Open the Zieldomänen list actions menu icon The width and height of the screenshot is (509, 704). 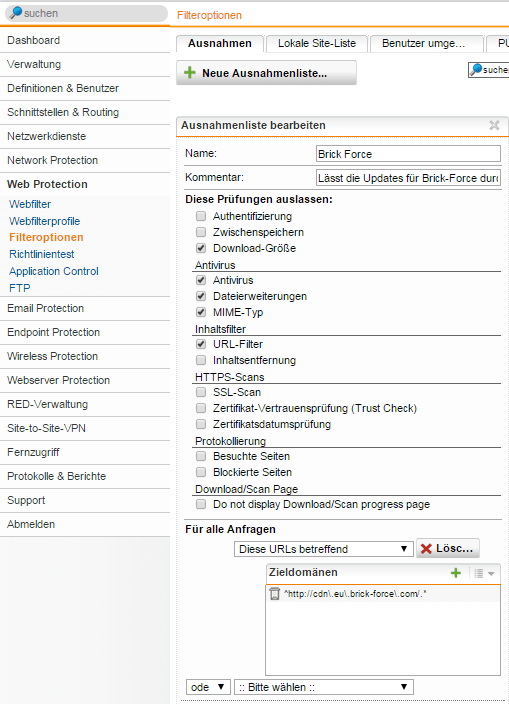pyautogui.click(x=484, y=573)
